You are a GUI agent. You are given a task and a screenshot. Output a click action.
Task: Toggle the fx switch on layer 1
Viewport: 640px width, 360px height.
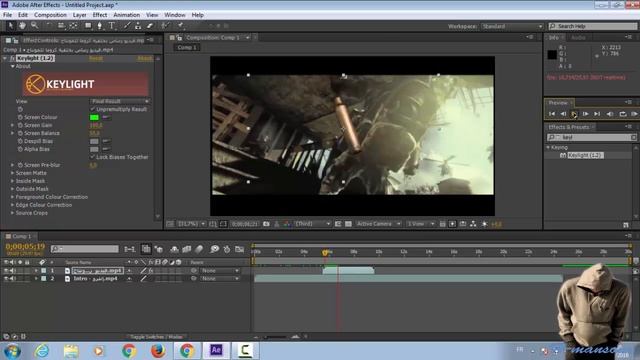click(x=151, y=271)
